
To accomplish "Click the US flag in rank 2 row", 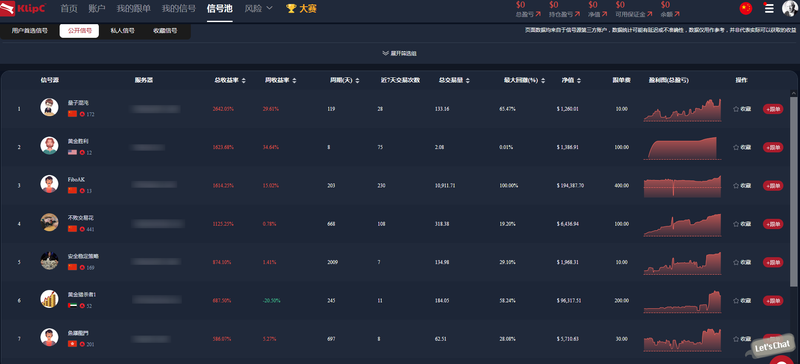I will click(72, 153).
